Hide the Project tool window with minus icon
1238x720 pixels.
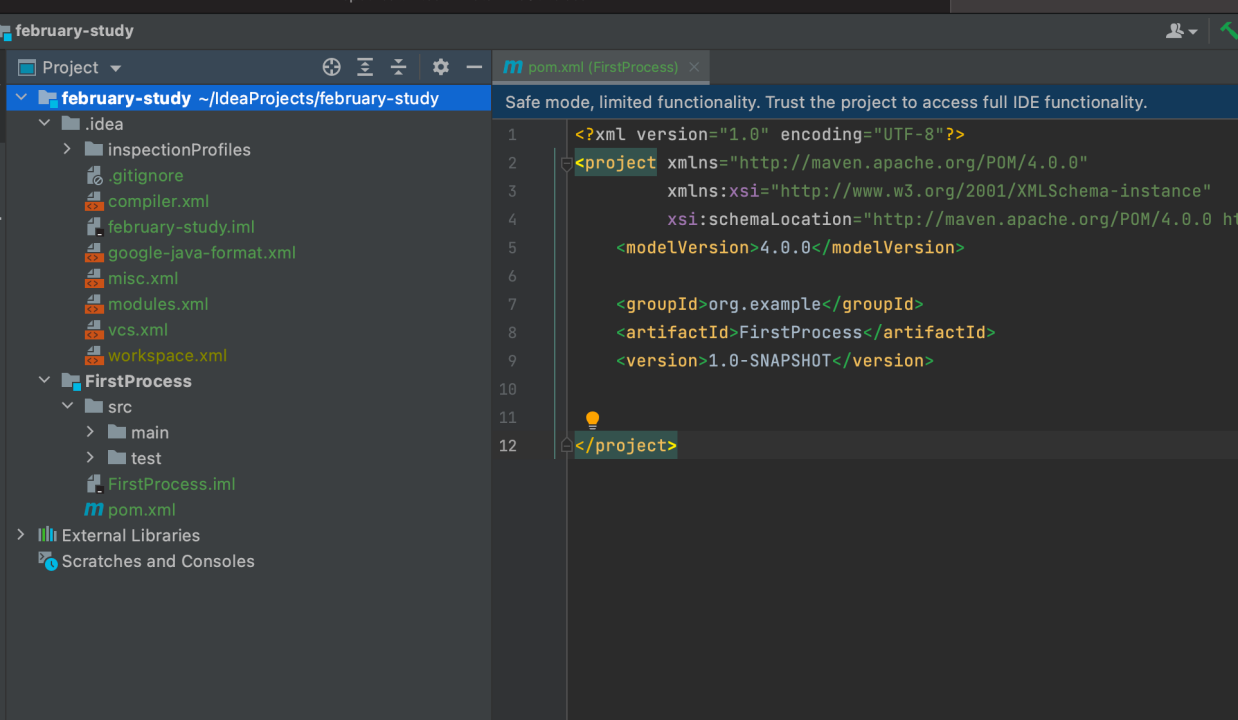[x=474, y=67]
